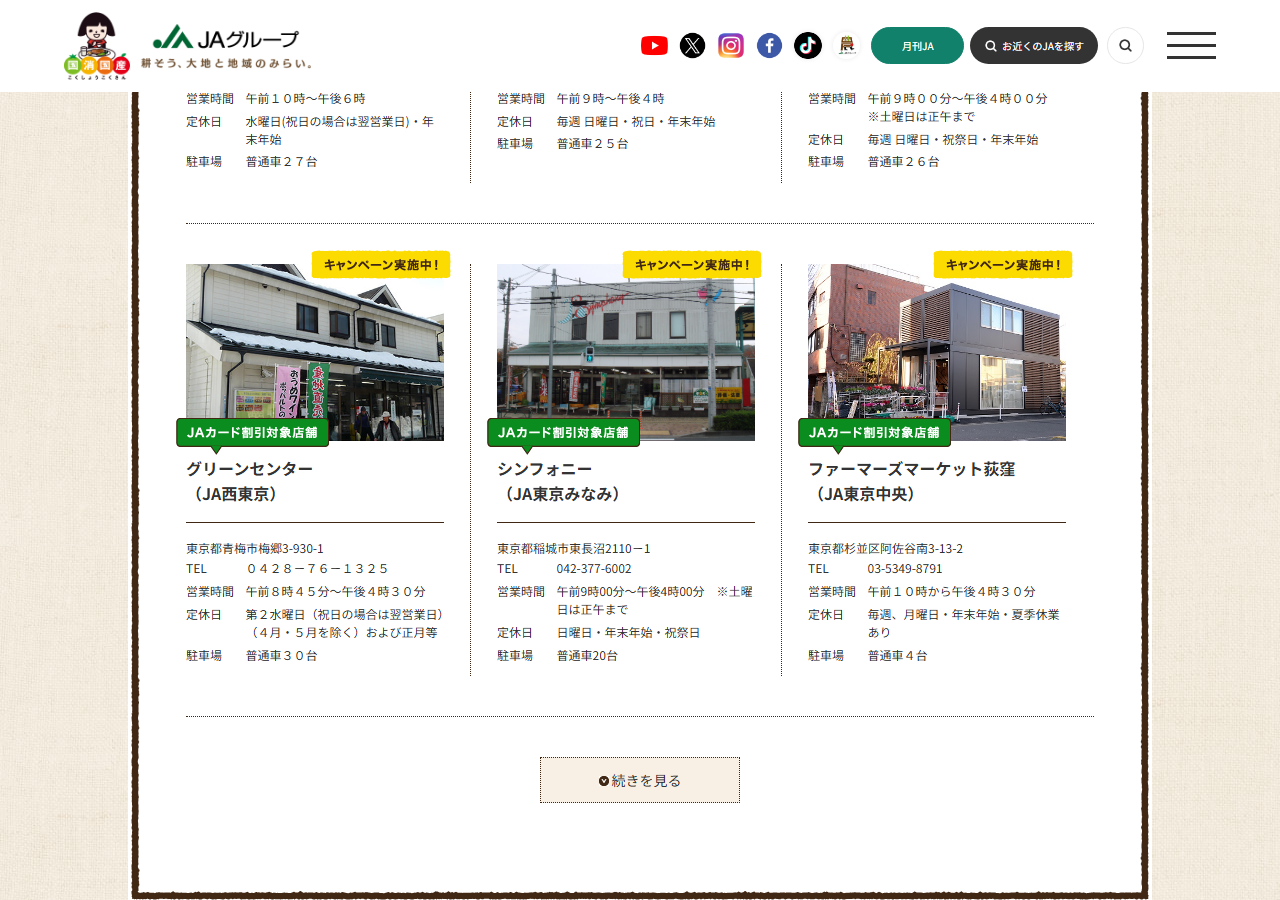Click the parking text 普通車２７台
The height and width of the screenshot is (900, 1280).
282,160
